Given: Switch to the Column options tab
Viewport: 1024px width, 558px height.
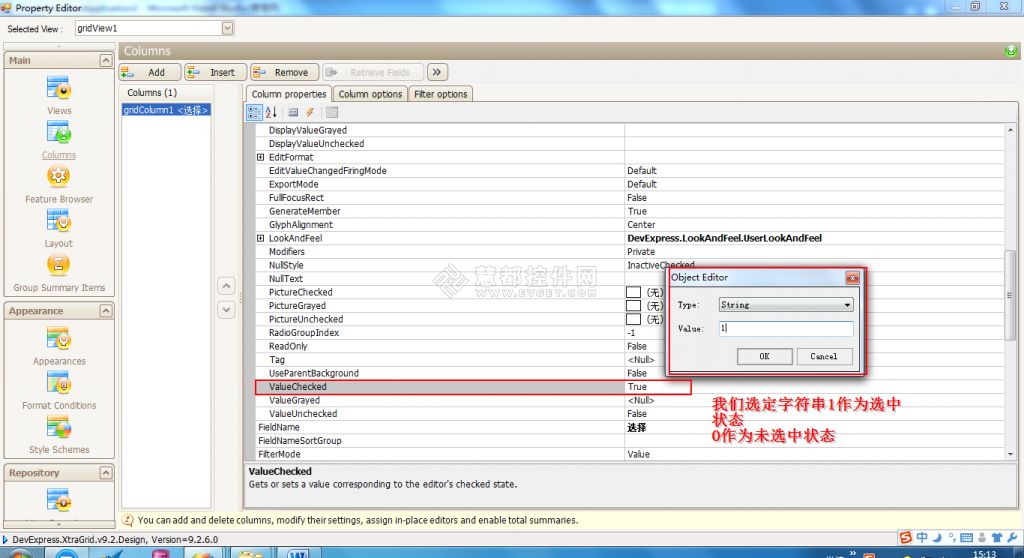Looking at the screenshot, I should (370, 94).
